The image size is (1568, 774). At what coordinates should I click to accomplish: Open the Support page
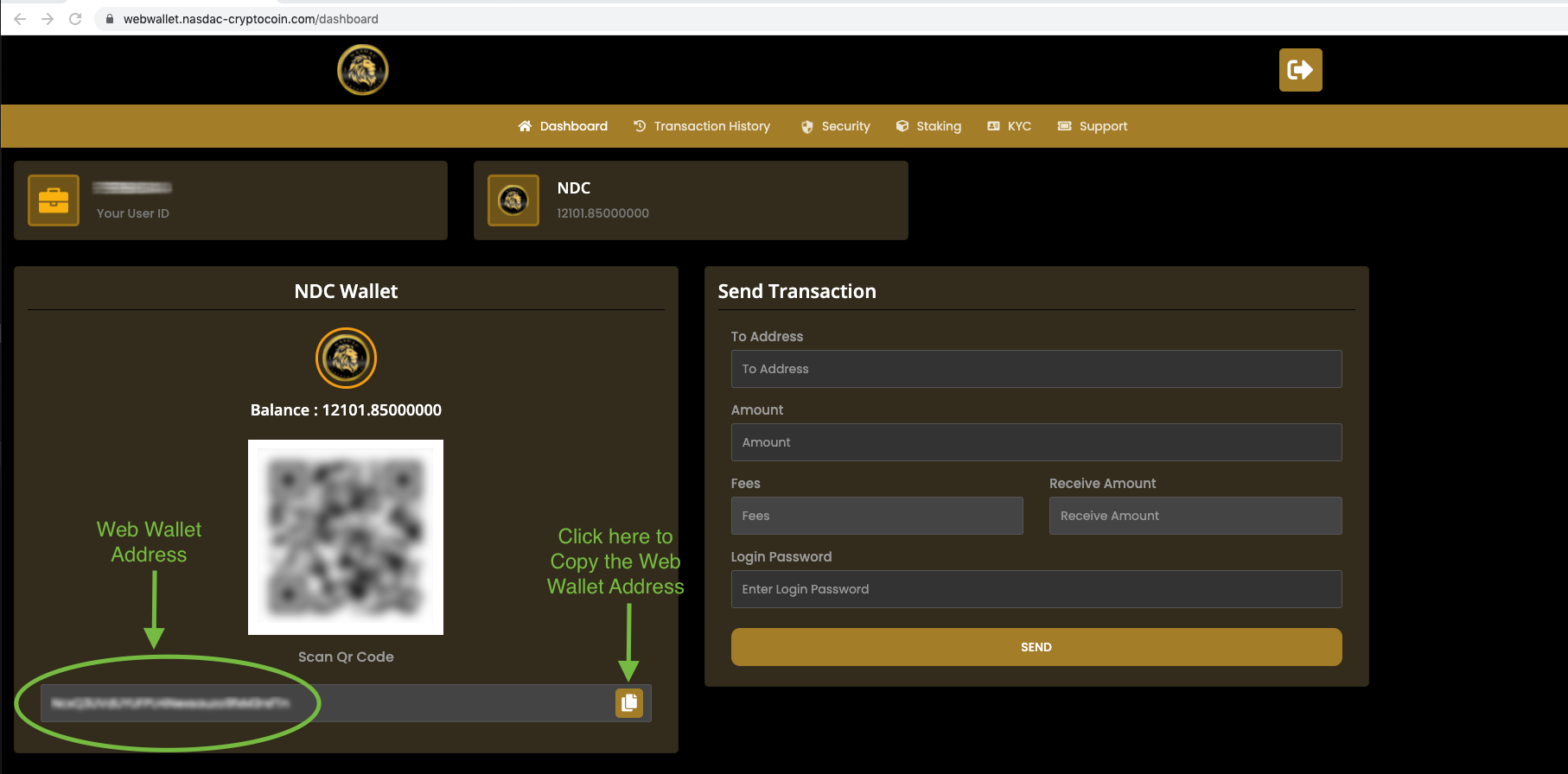tap(1092, 126)
